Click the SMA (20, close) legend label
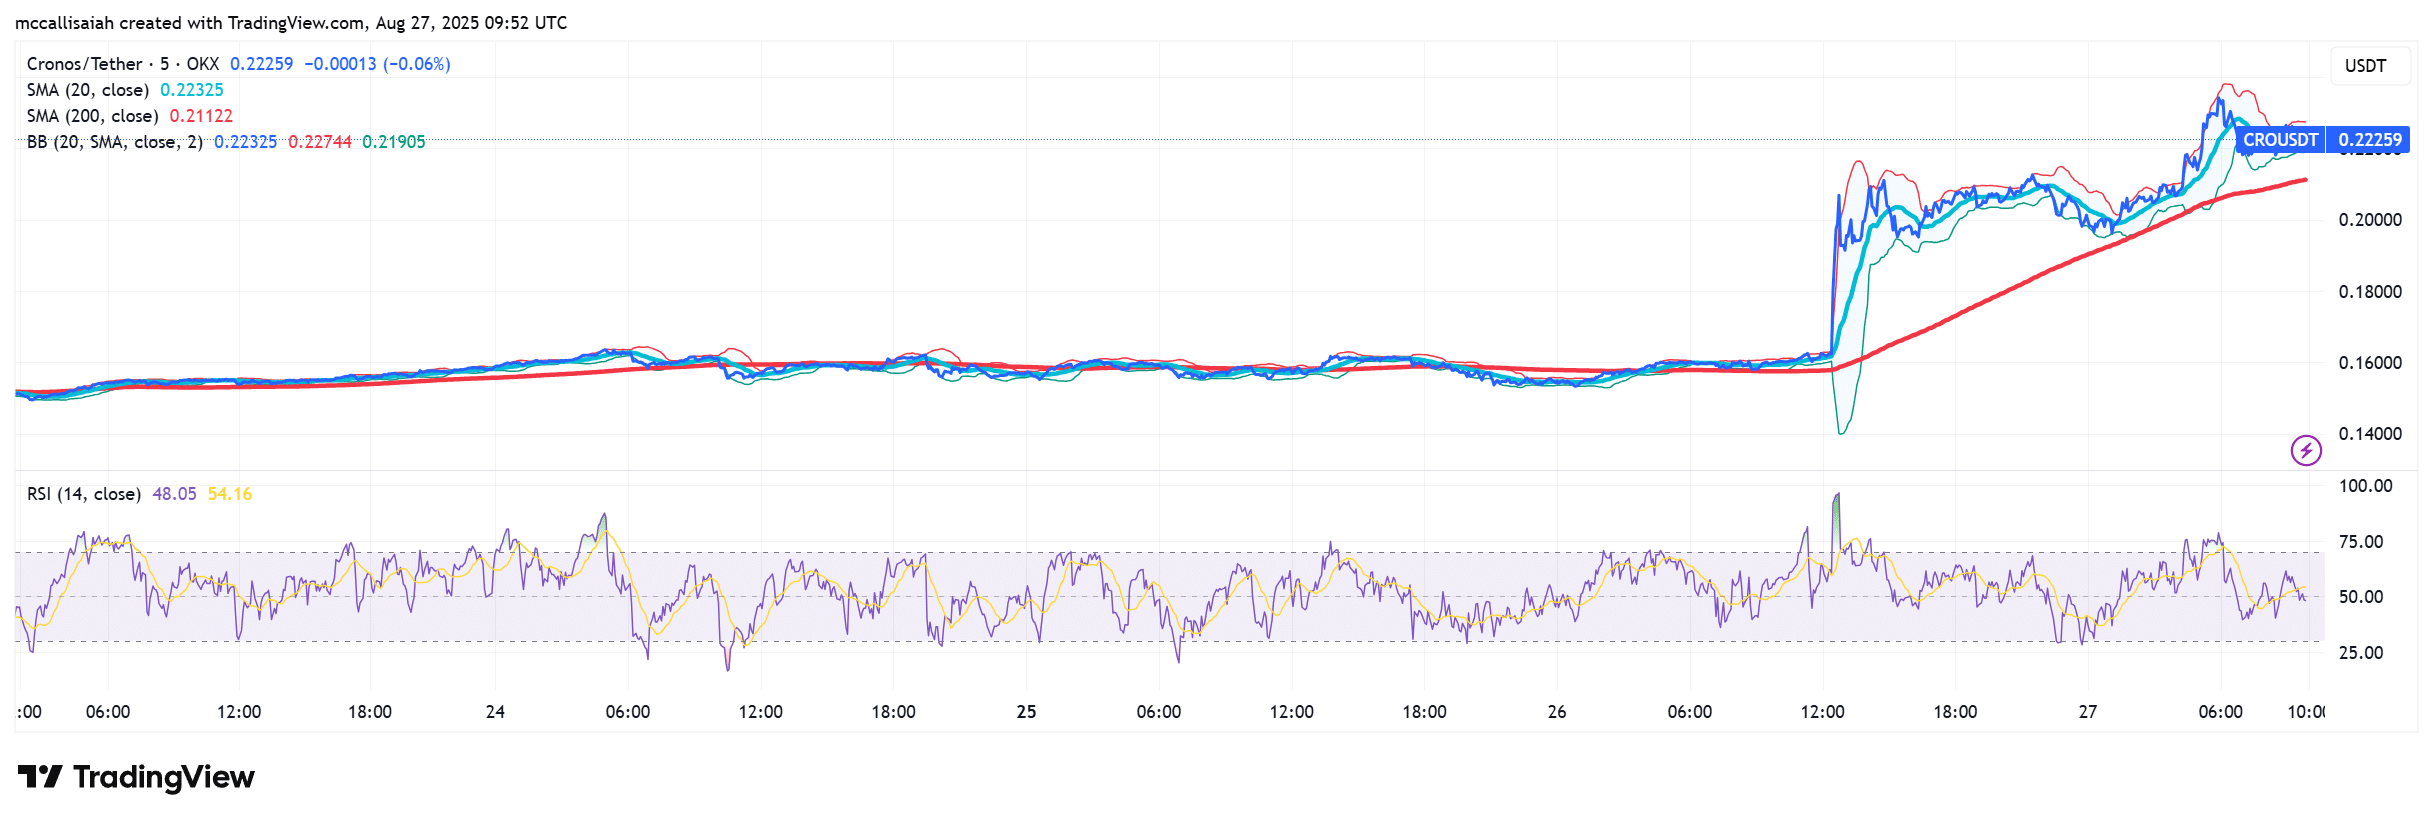Image resolution: width=2433 pixels, height=822 pixels. point(88,90)
